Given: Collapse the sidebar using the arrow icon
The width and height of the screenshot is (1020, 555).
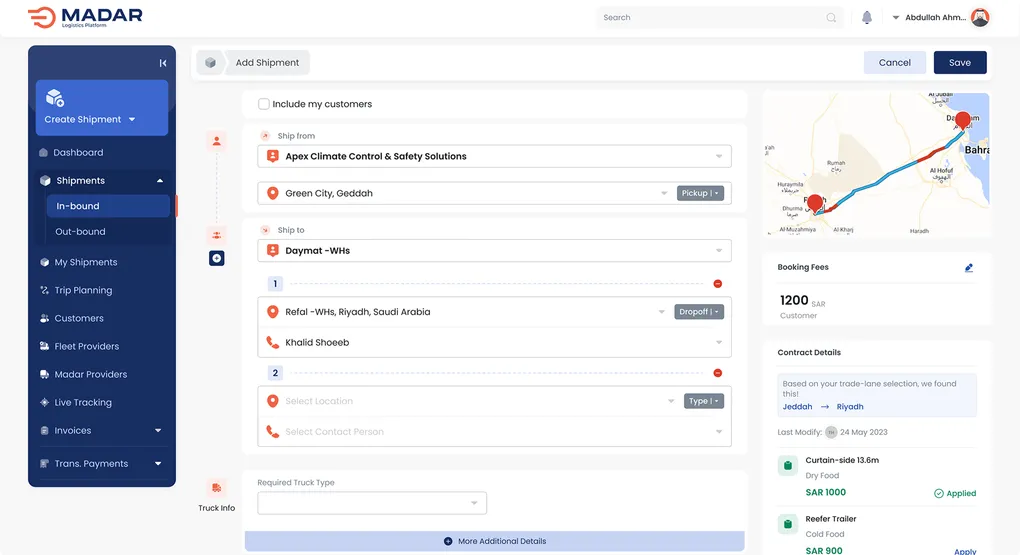Looking at the screenshot, I should coord(163,63).
